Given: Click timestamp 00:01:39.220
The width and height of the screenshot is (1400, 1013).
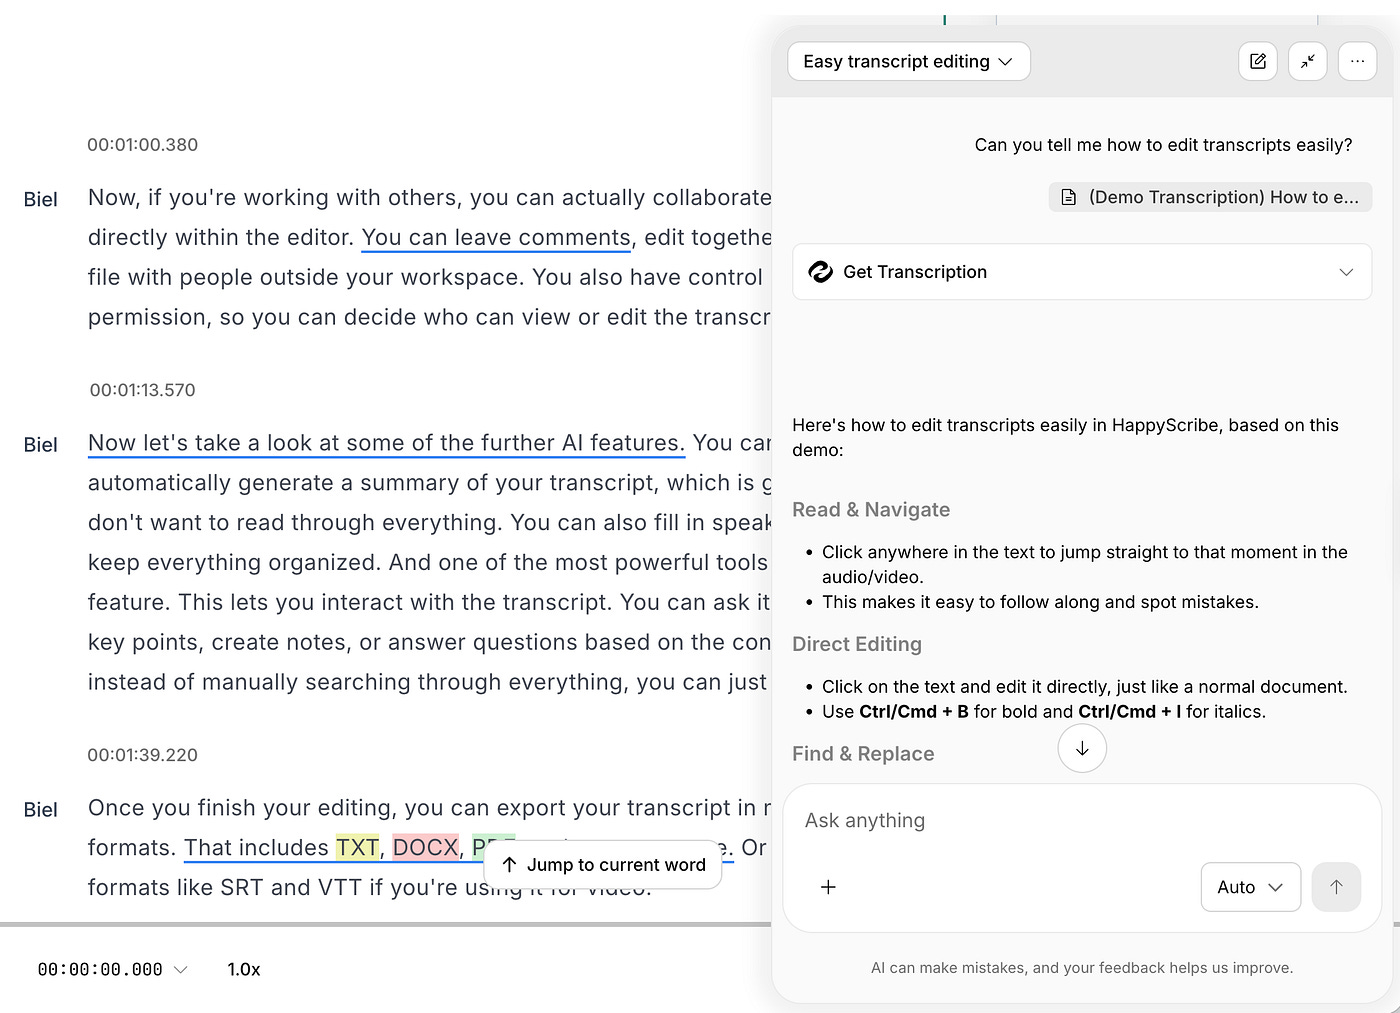Looking at the screenshot, I should (x=142, y=755).
